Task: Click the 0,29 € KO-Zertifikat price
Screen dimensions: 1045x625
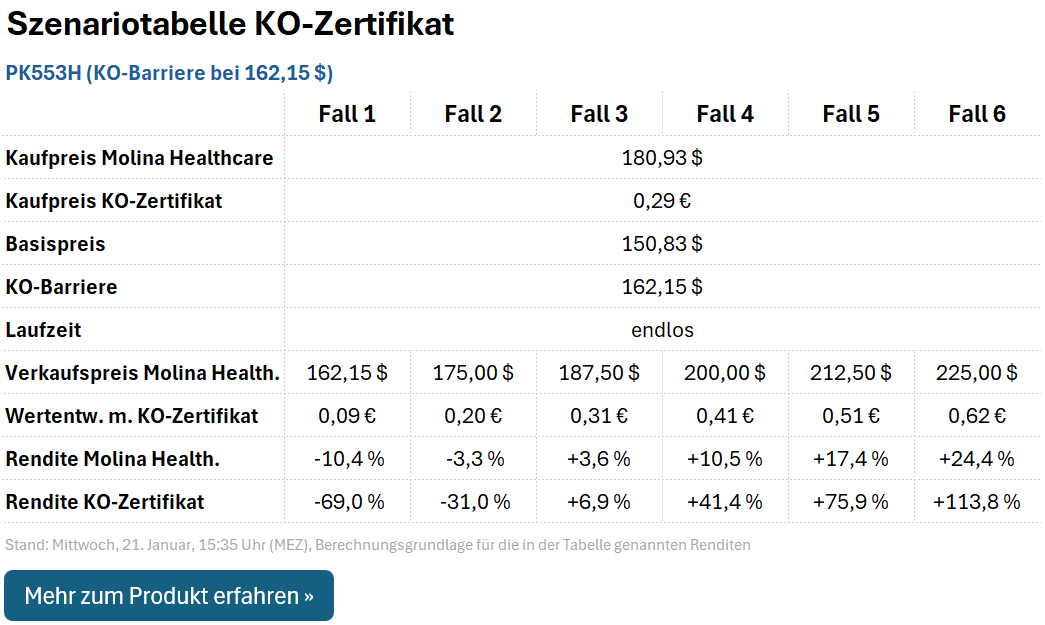Action: click(662, 201)
